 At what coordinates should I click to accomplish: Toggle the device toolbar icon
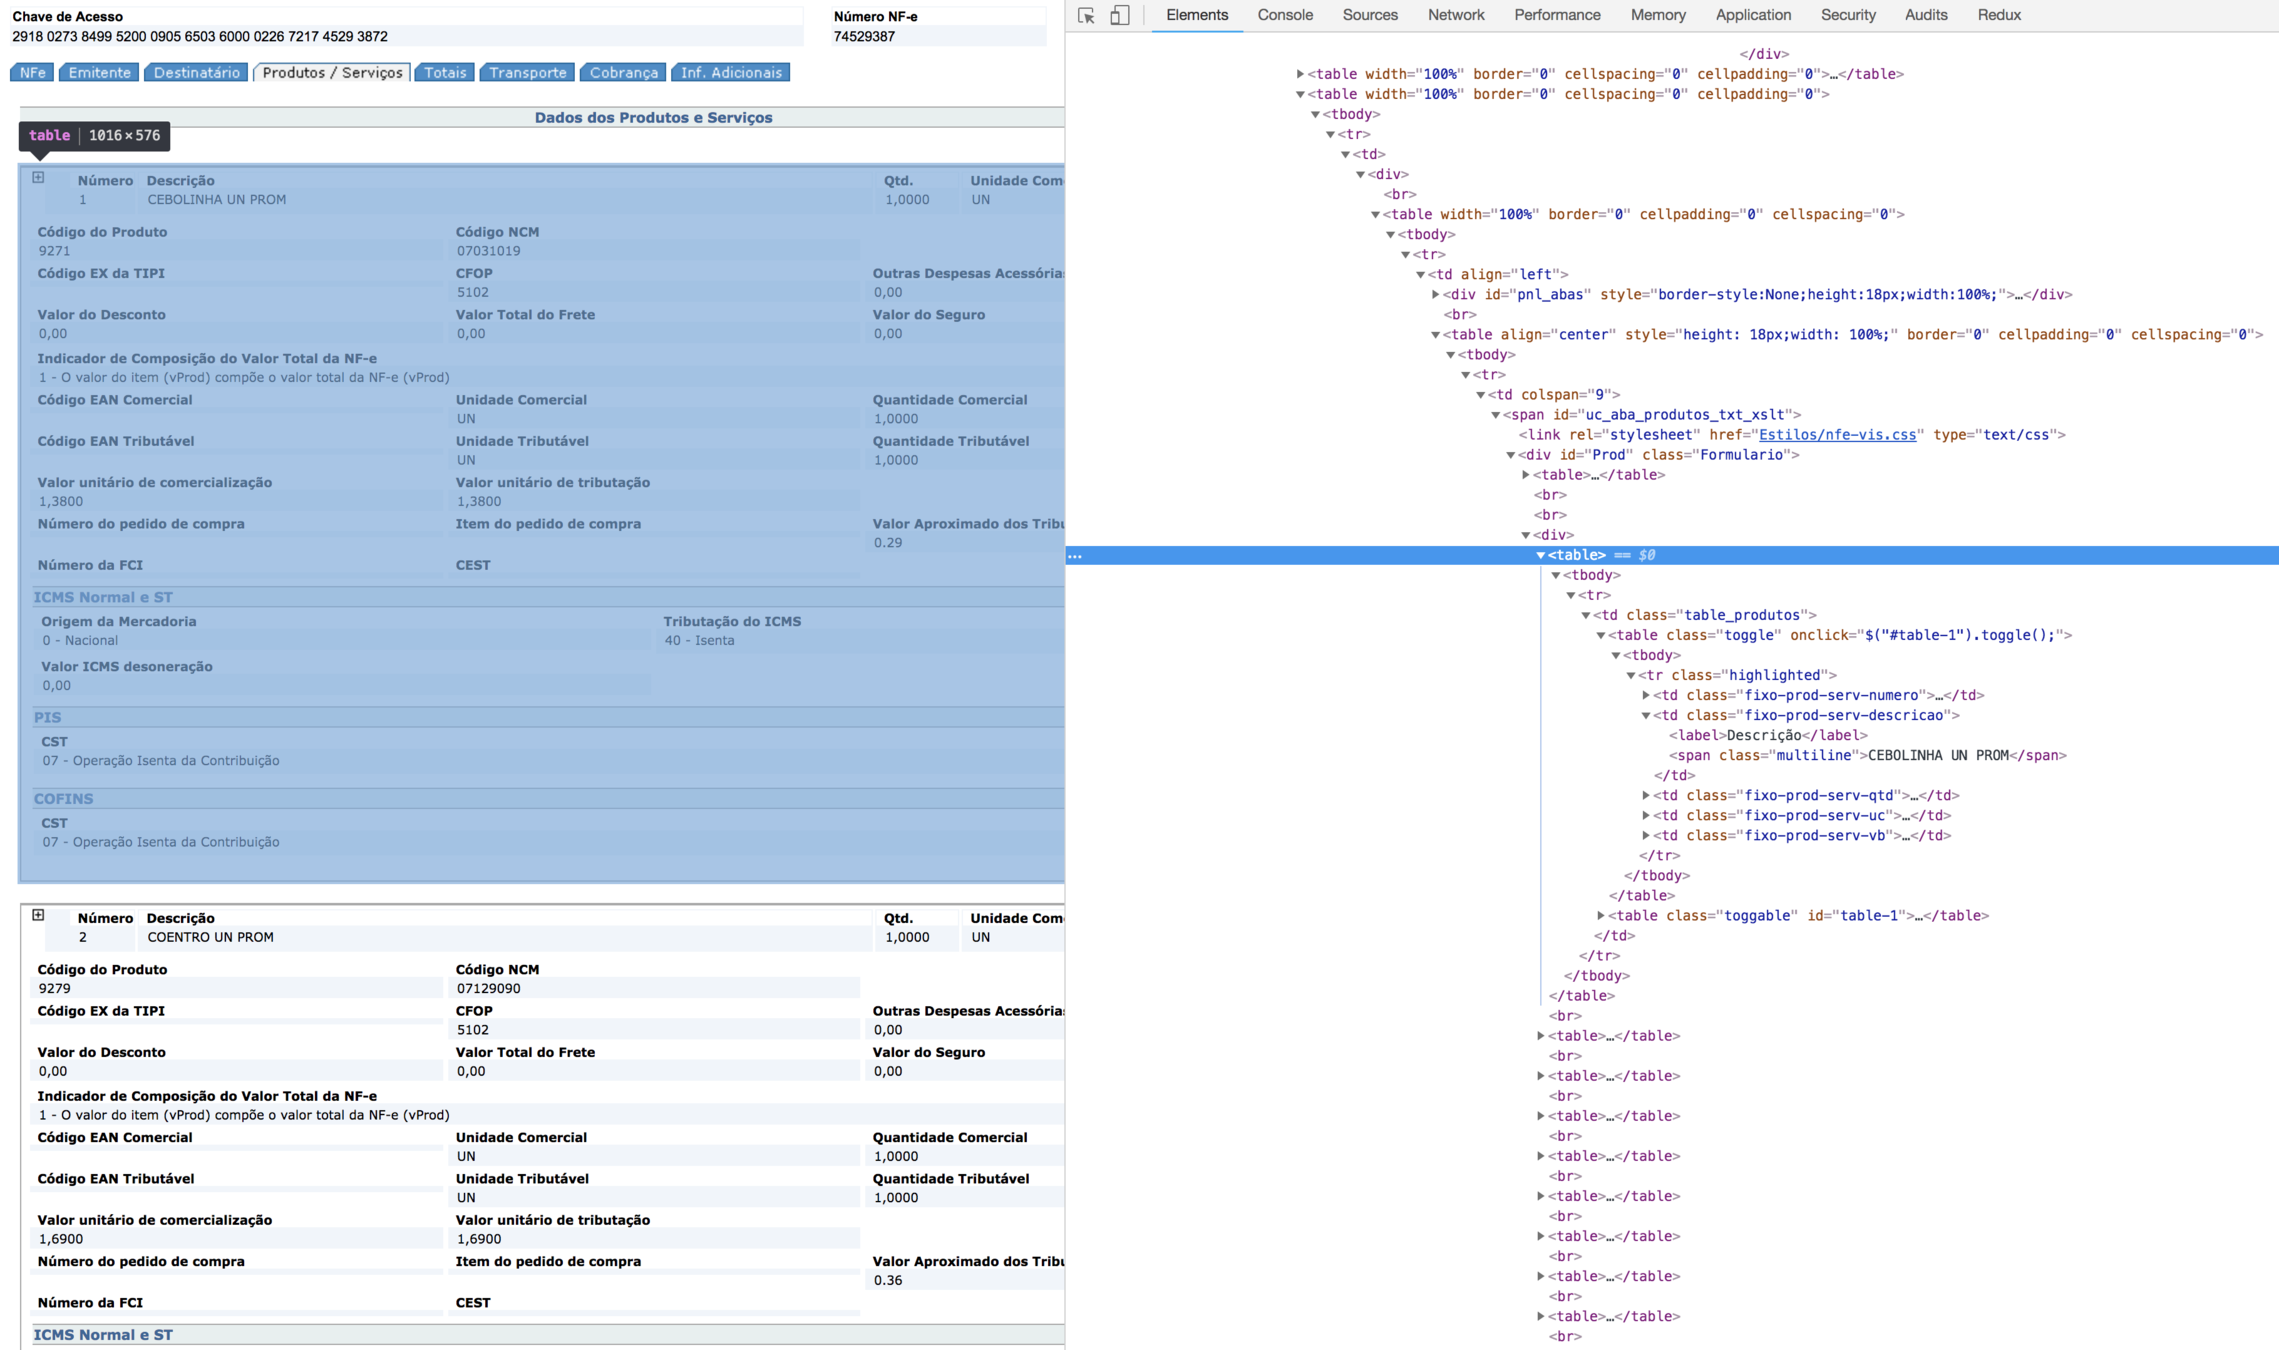click(1120, 15)
